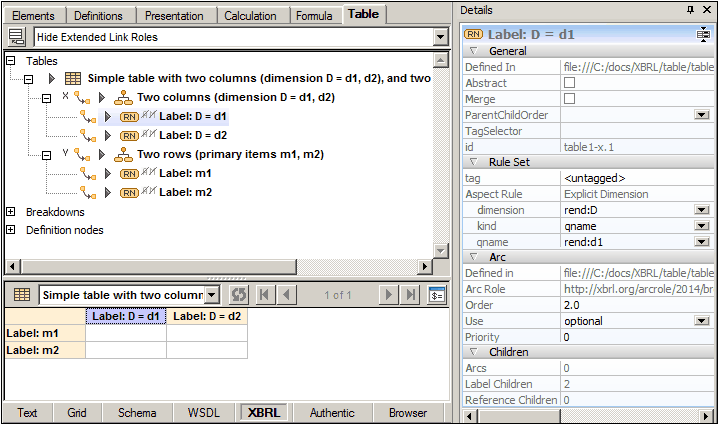
Task: Collapse the Rule Set section
Action: pos(474,162)
